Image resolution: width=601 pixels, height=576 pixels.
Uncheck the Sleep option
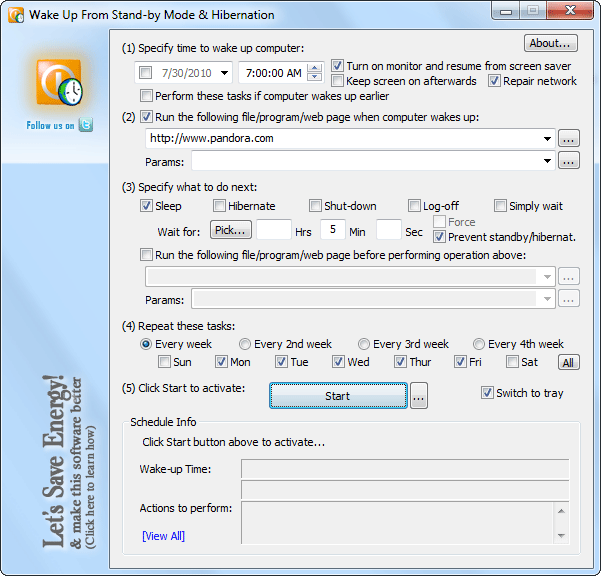coord(146,206)
